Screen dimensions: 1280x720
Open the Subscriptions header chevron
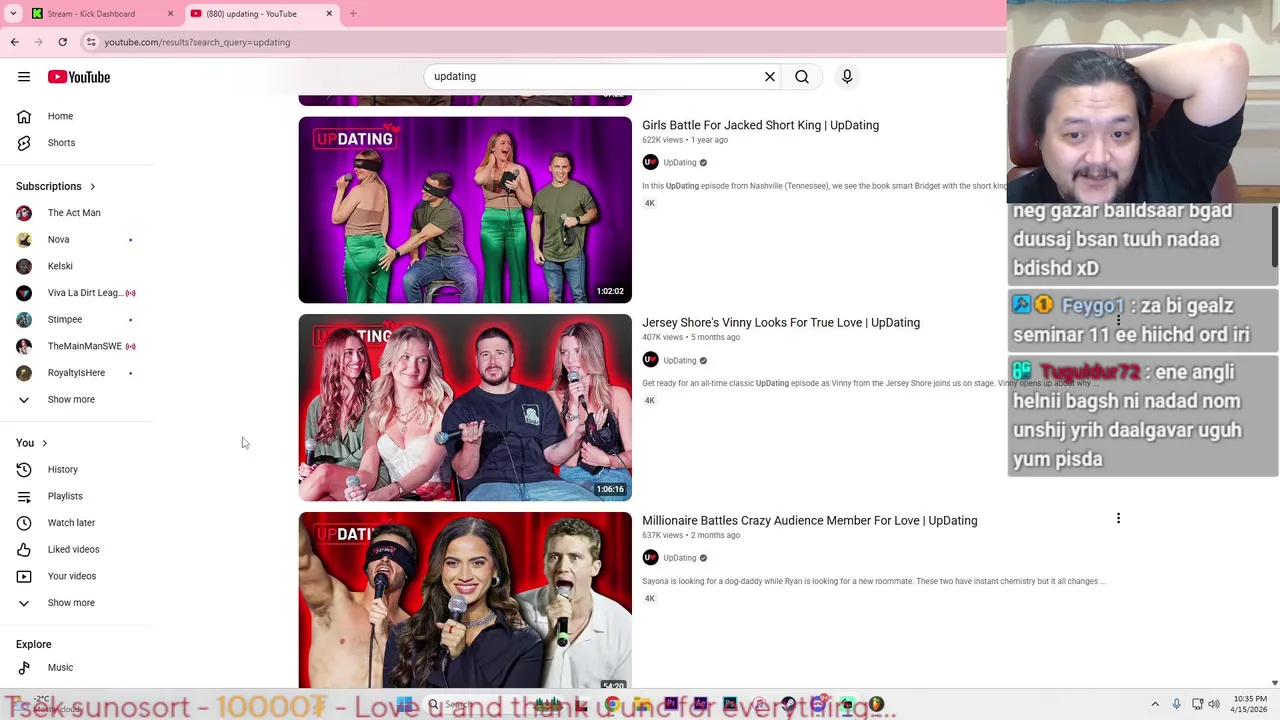click(x=92, y=186)
